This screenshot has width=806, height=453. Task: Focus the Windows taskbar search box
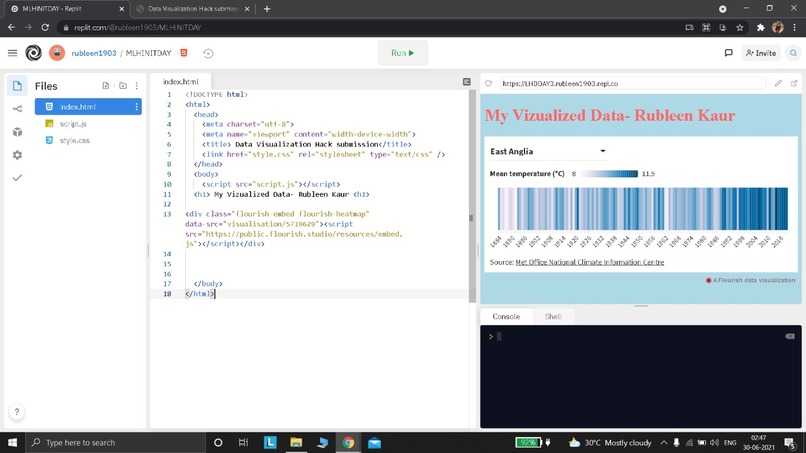pos(116,442)
